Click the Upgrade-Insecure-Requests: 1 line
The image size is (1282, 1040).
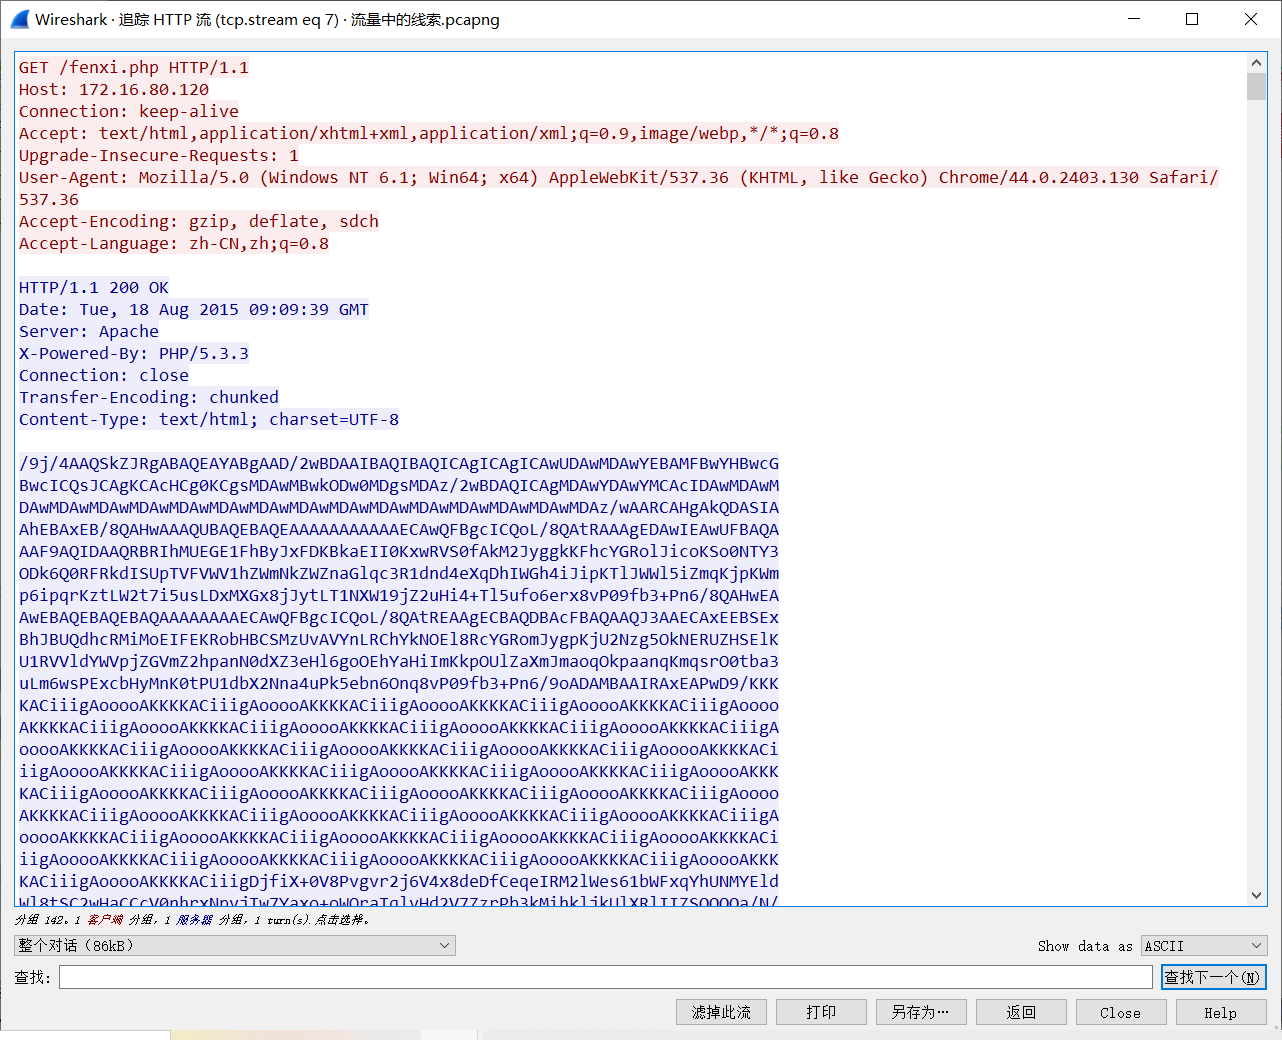click(x=159, y=155)
